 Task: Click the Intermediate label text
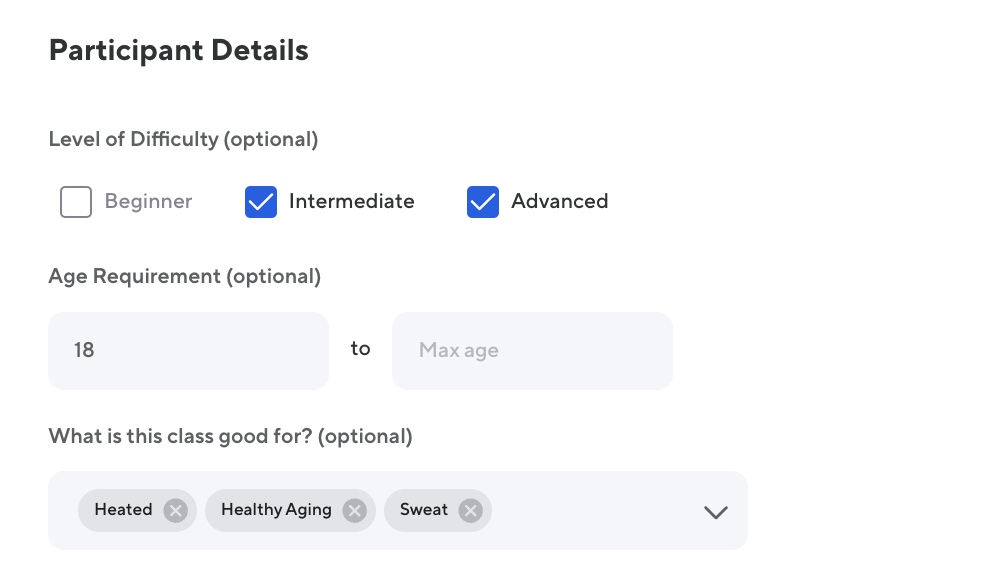coord(351,202)
